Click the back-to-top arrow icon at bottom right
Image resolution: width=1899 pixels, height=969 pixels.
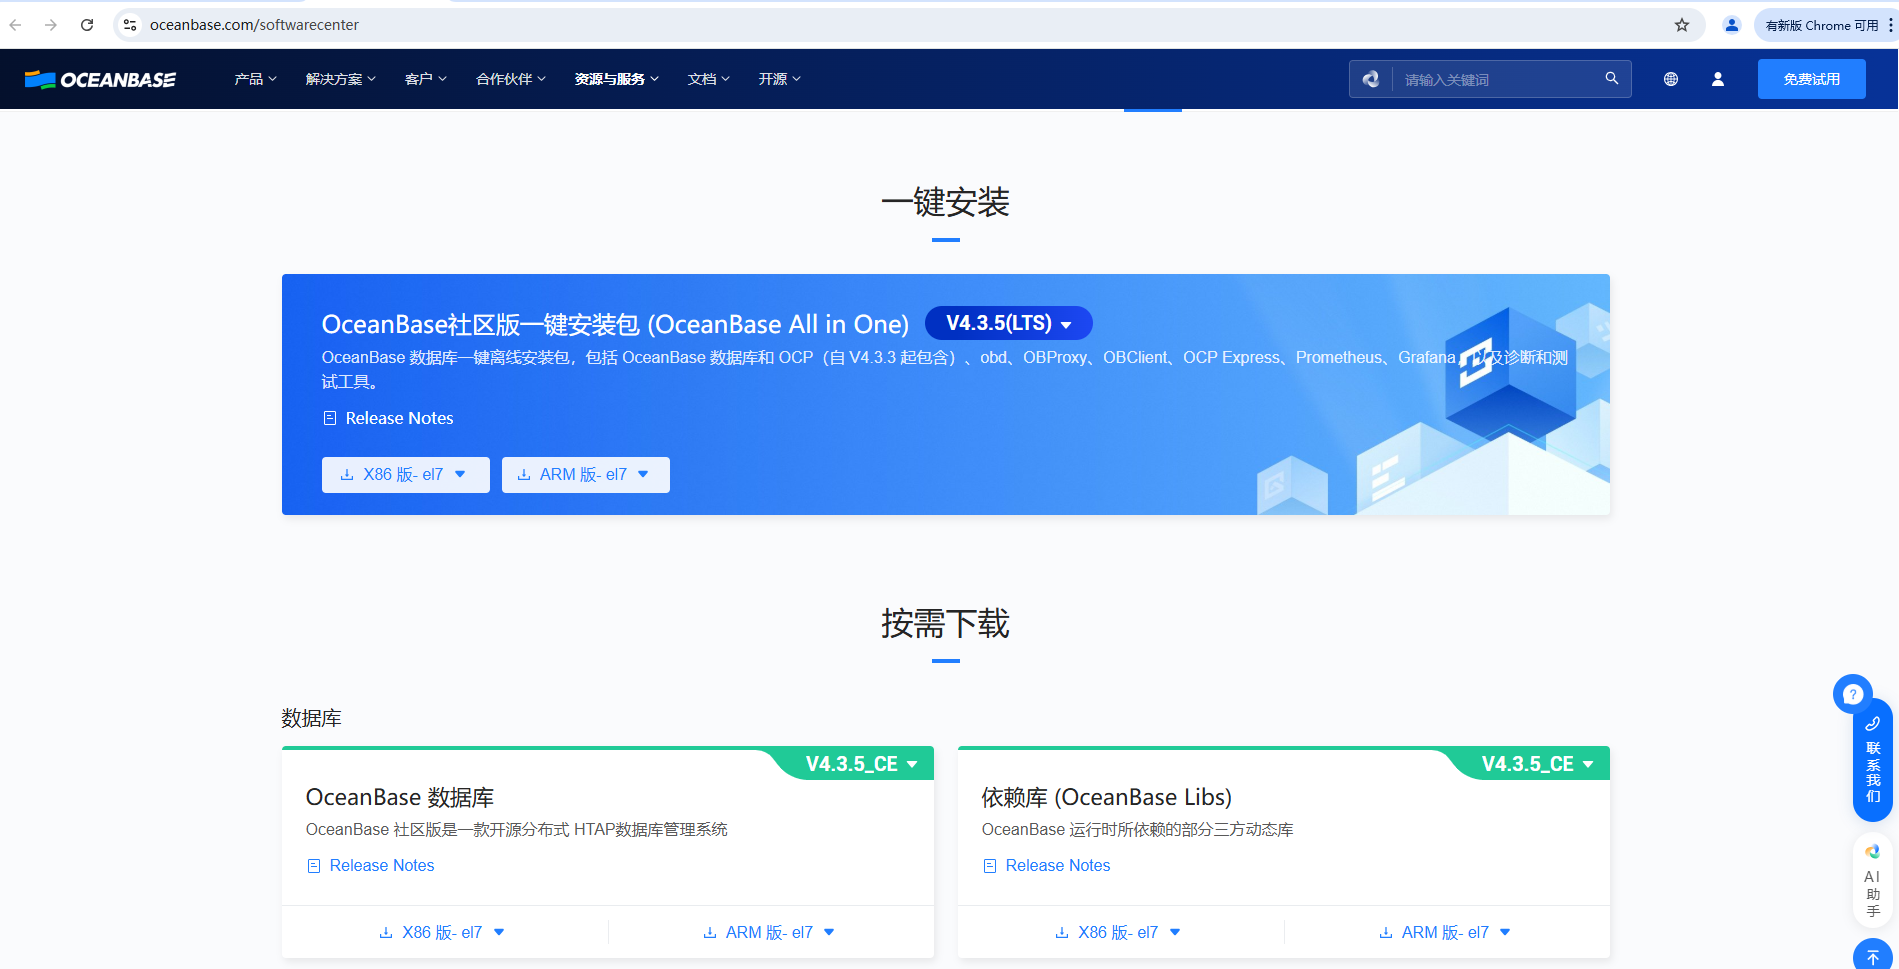pos(1872,955)
